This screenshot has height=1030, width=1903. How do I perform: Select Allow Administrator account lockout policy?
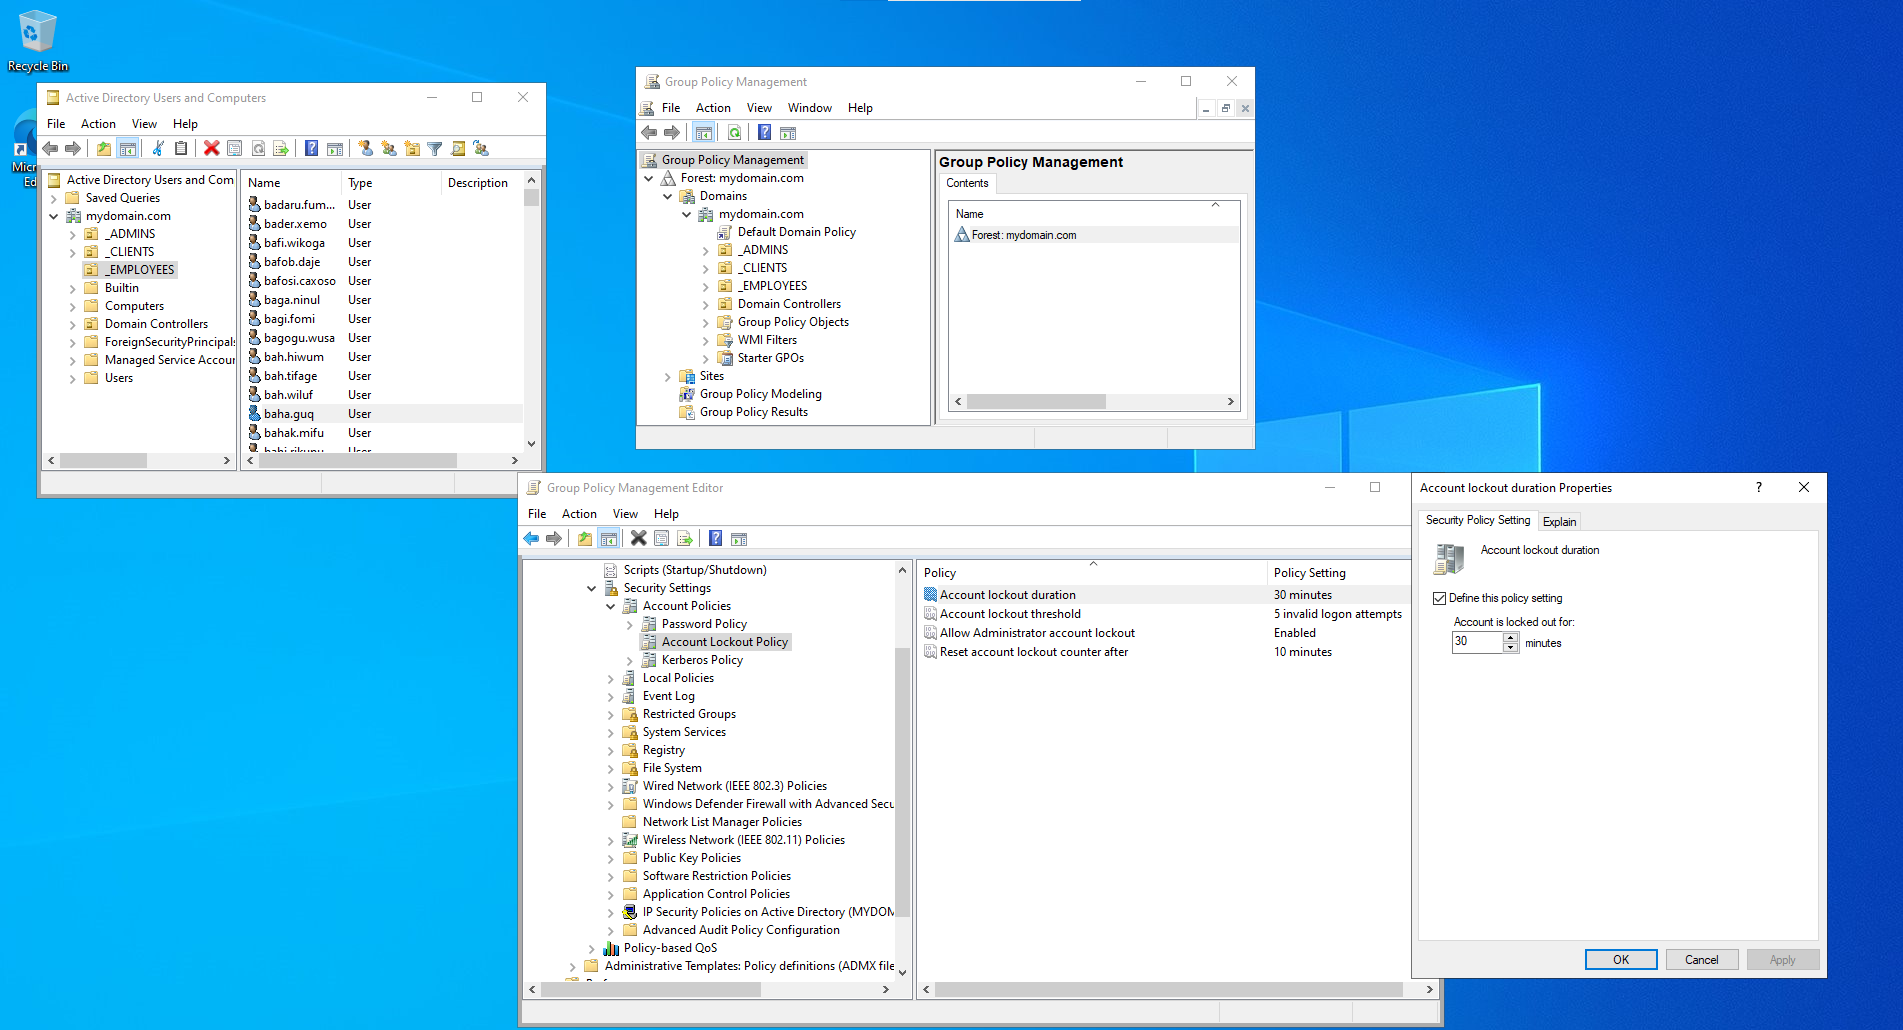pyautogui.click(x=1037, y=633)
